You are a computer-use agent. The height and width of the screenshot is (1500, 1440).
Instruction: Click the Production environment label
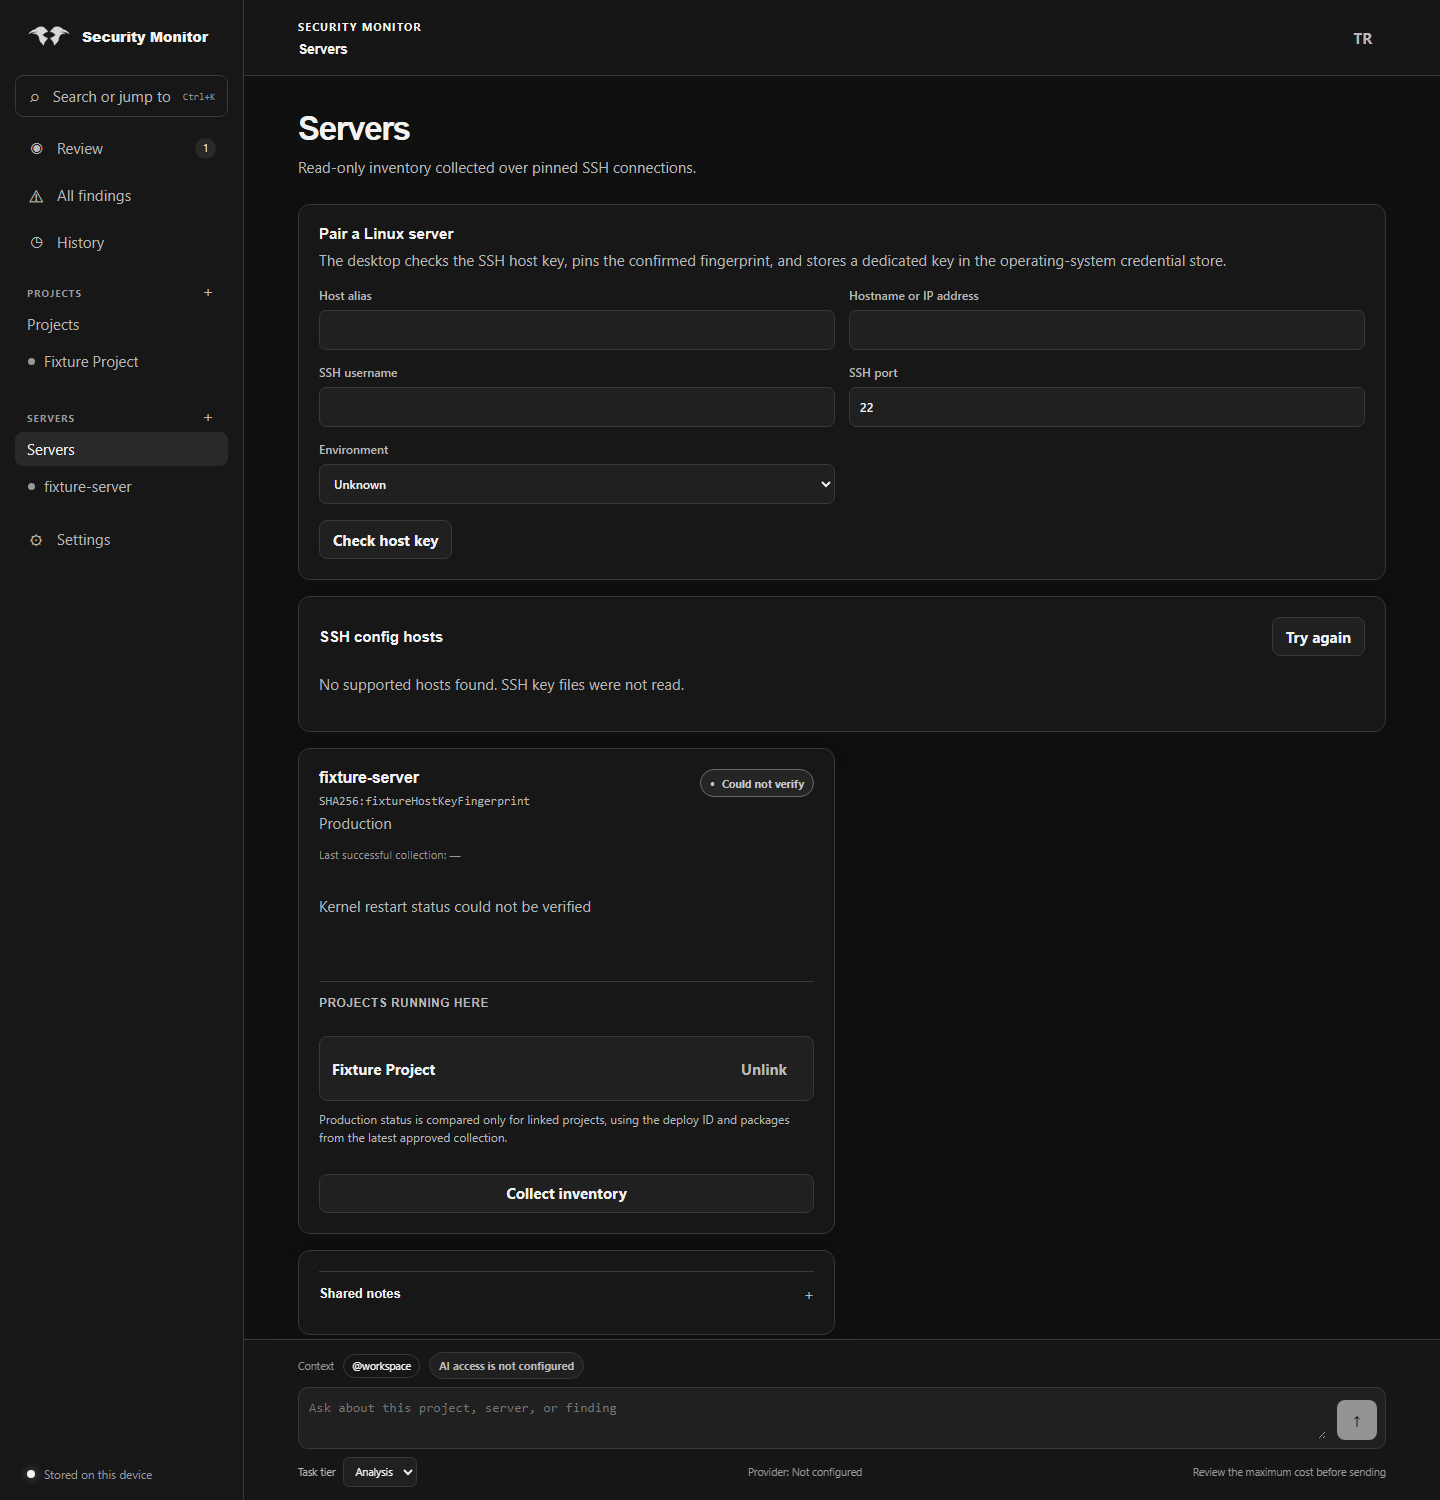(355, 824)
